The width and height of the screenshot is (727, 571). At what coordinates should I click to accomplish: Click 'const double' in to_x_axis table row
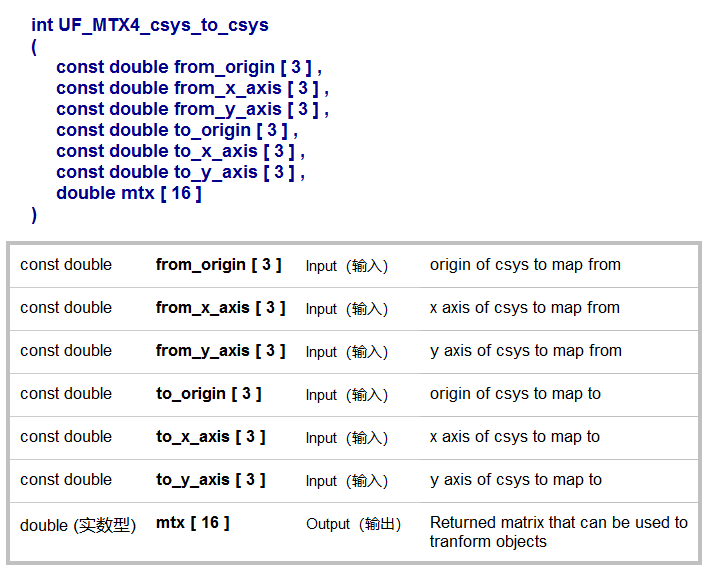(x=66, y=437)
